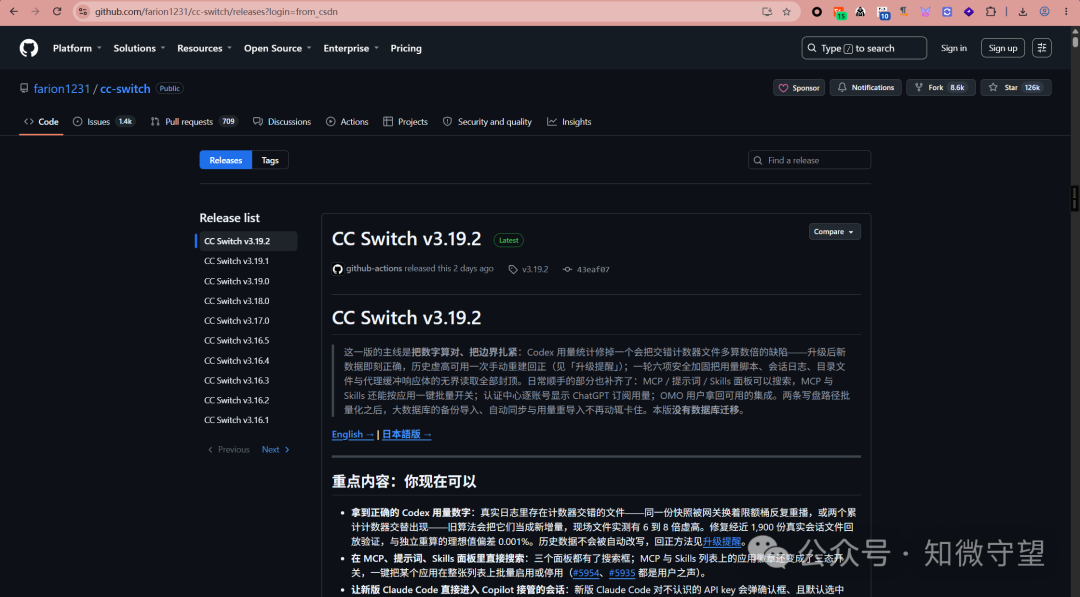
Task: Click the commit 43eaf07 icon link
Action: [567, 269]
